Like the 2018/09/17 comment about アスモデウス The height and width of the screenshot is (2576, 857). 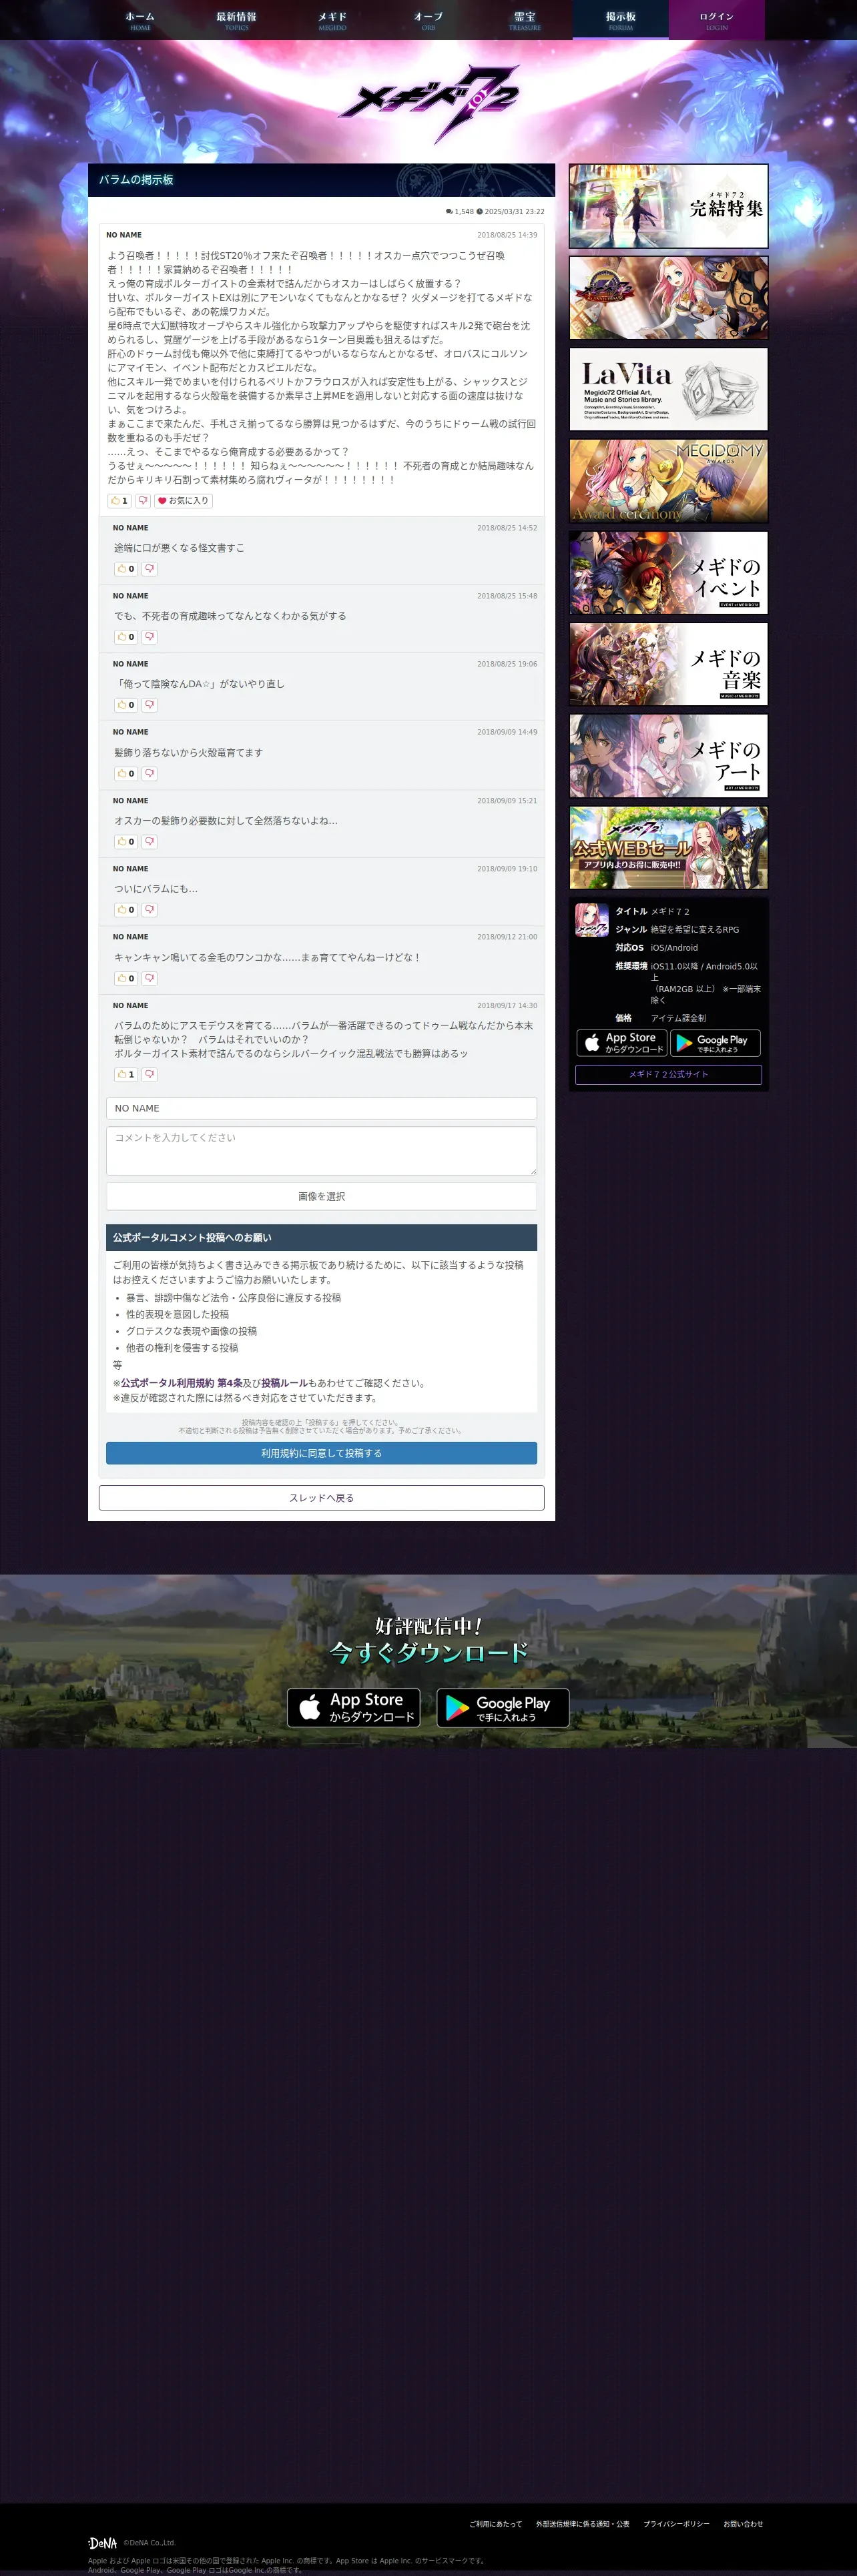126,1075
